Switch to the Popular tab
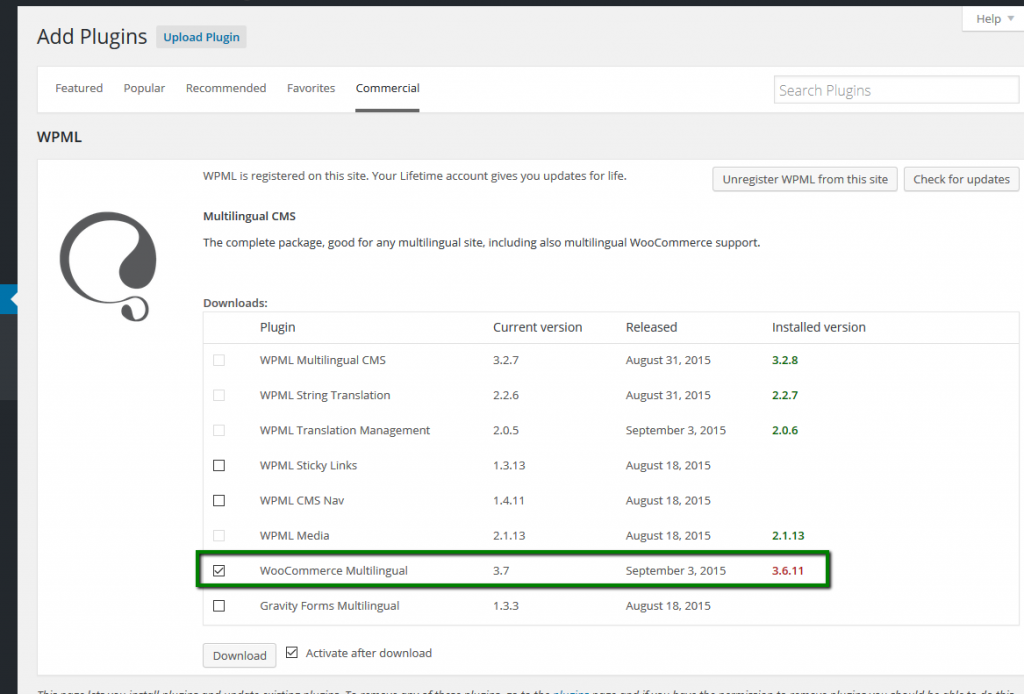 click(x=144, y=88)
